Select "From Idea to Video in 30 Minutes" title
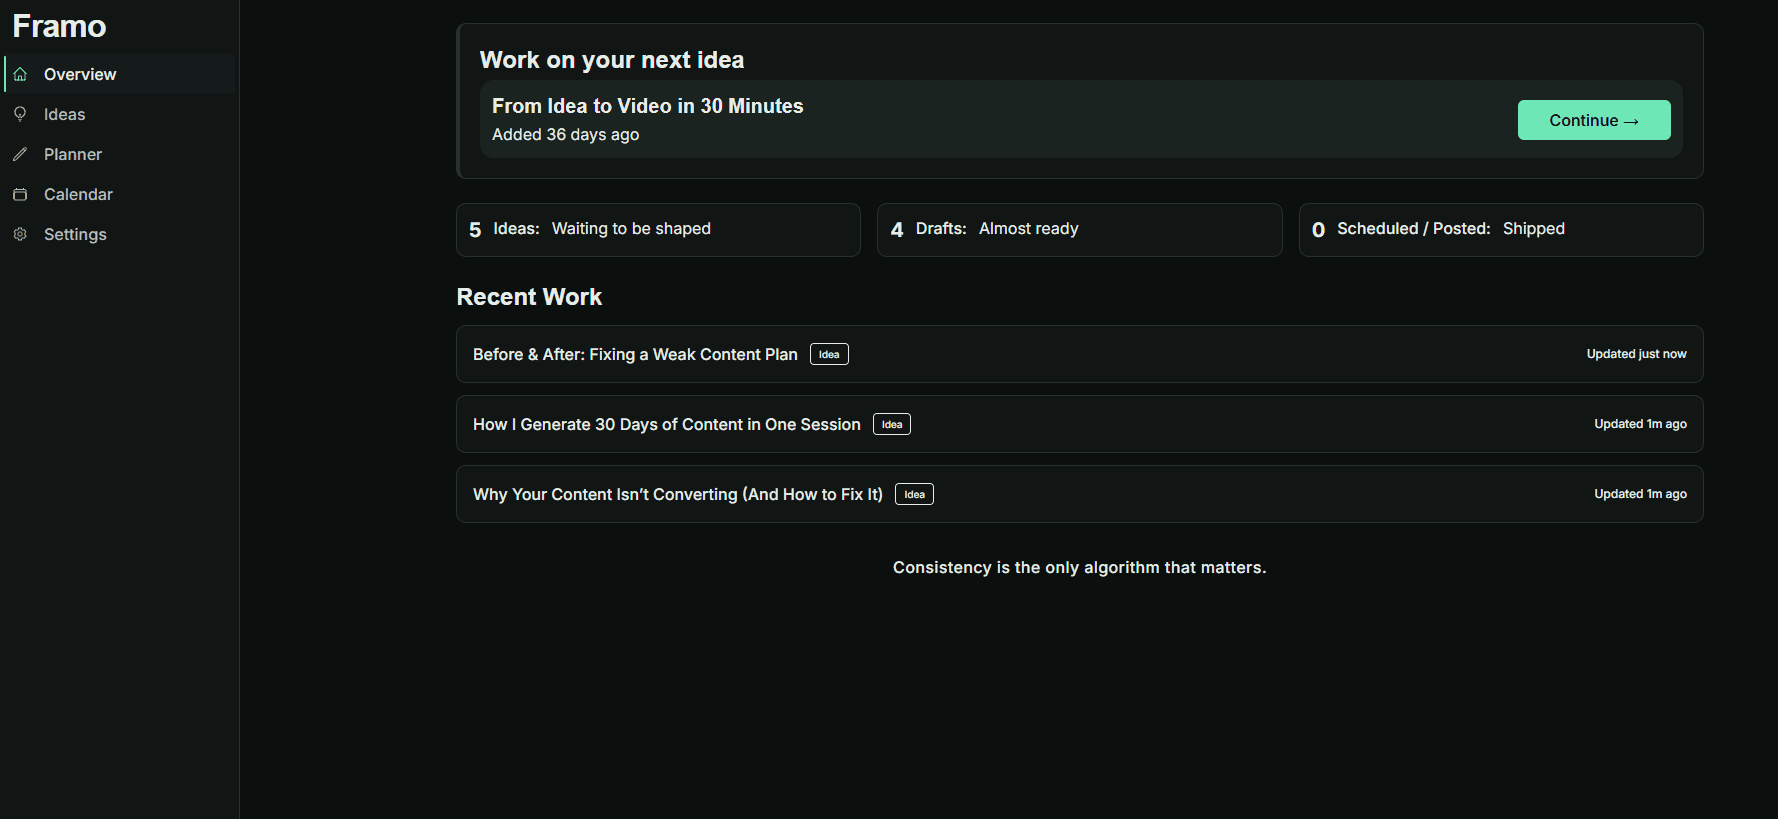The width and height of the screenshot is (1778, 819). click(x=647, y=106)
